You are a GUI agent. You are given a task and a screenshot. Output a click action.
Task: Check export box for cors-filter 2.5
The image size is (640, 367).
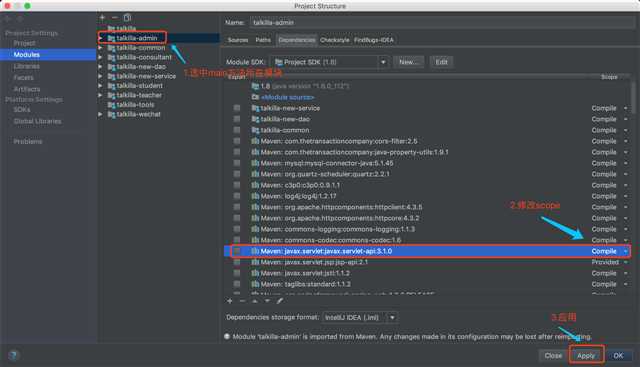click(x=237, y=141)
